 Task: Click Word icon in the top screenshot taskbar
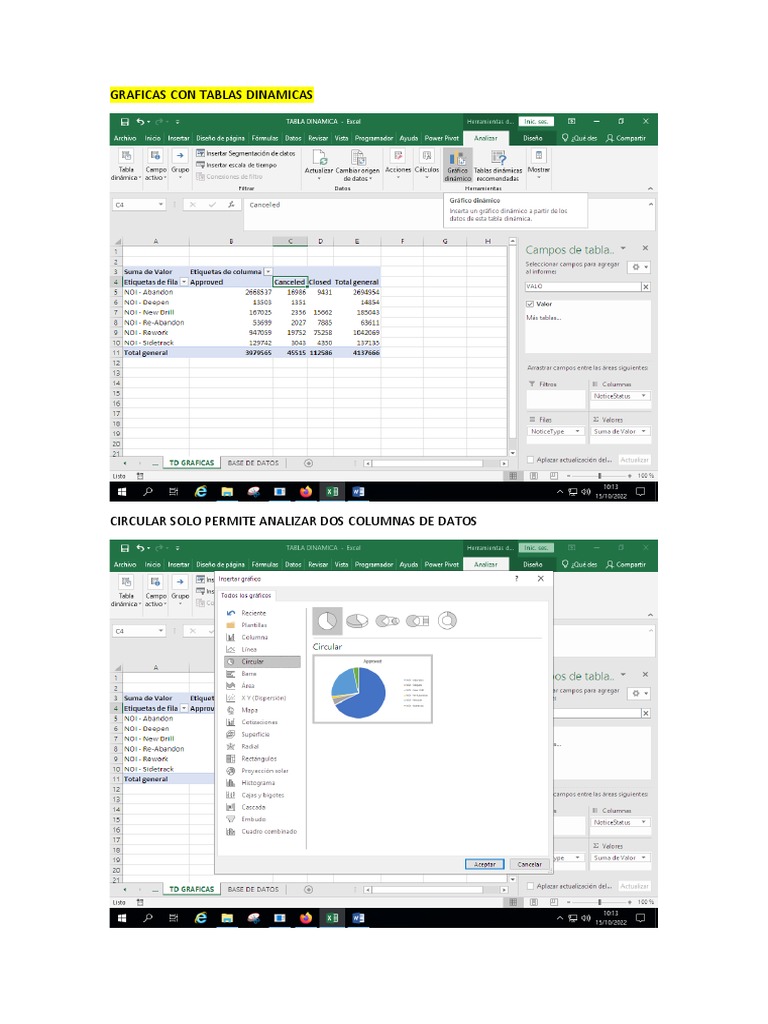(x=358, y=492)
